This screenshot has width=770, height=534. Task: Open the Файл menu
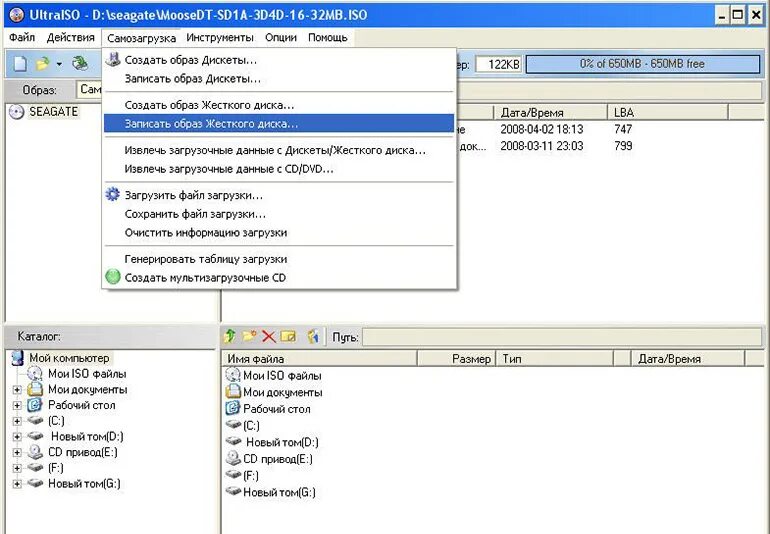point(22,37)
